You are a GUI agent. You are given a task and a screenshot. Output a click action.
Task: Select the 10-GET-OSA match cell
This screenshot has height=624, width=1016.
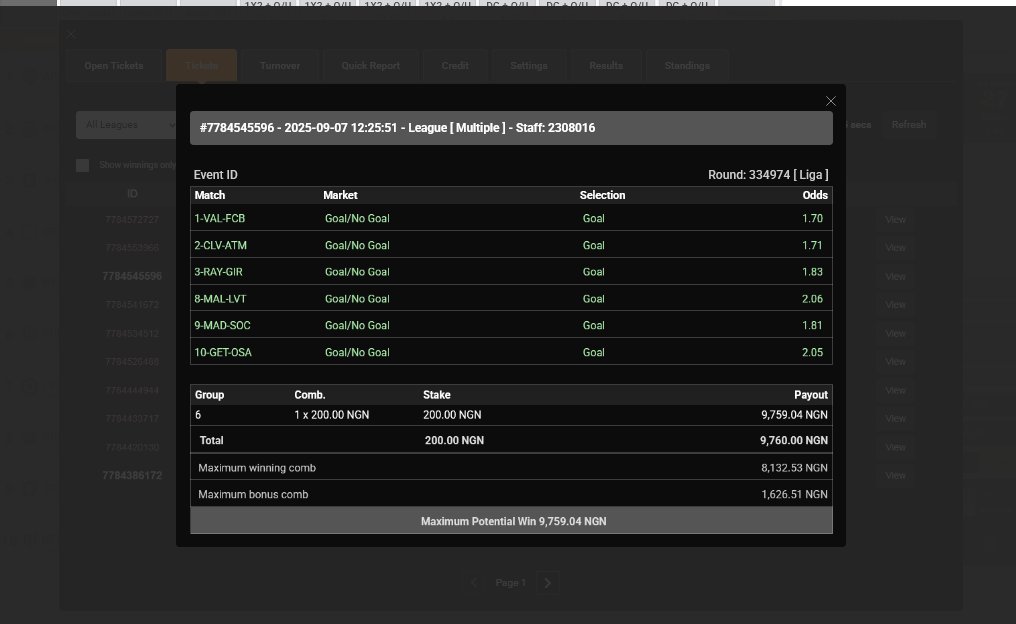(x=223, y=352)
